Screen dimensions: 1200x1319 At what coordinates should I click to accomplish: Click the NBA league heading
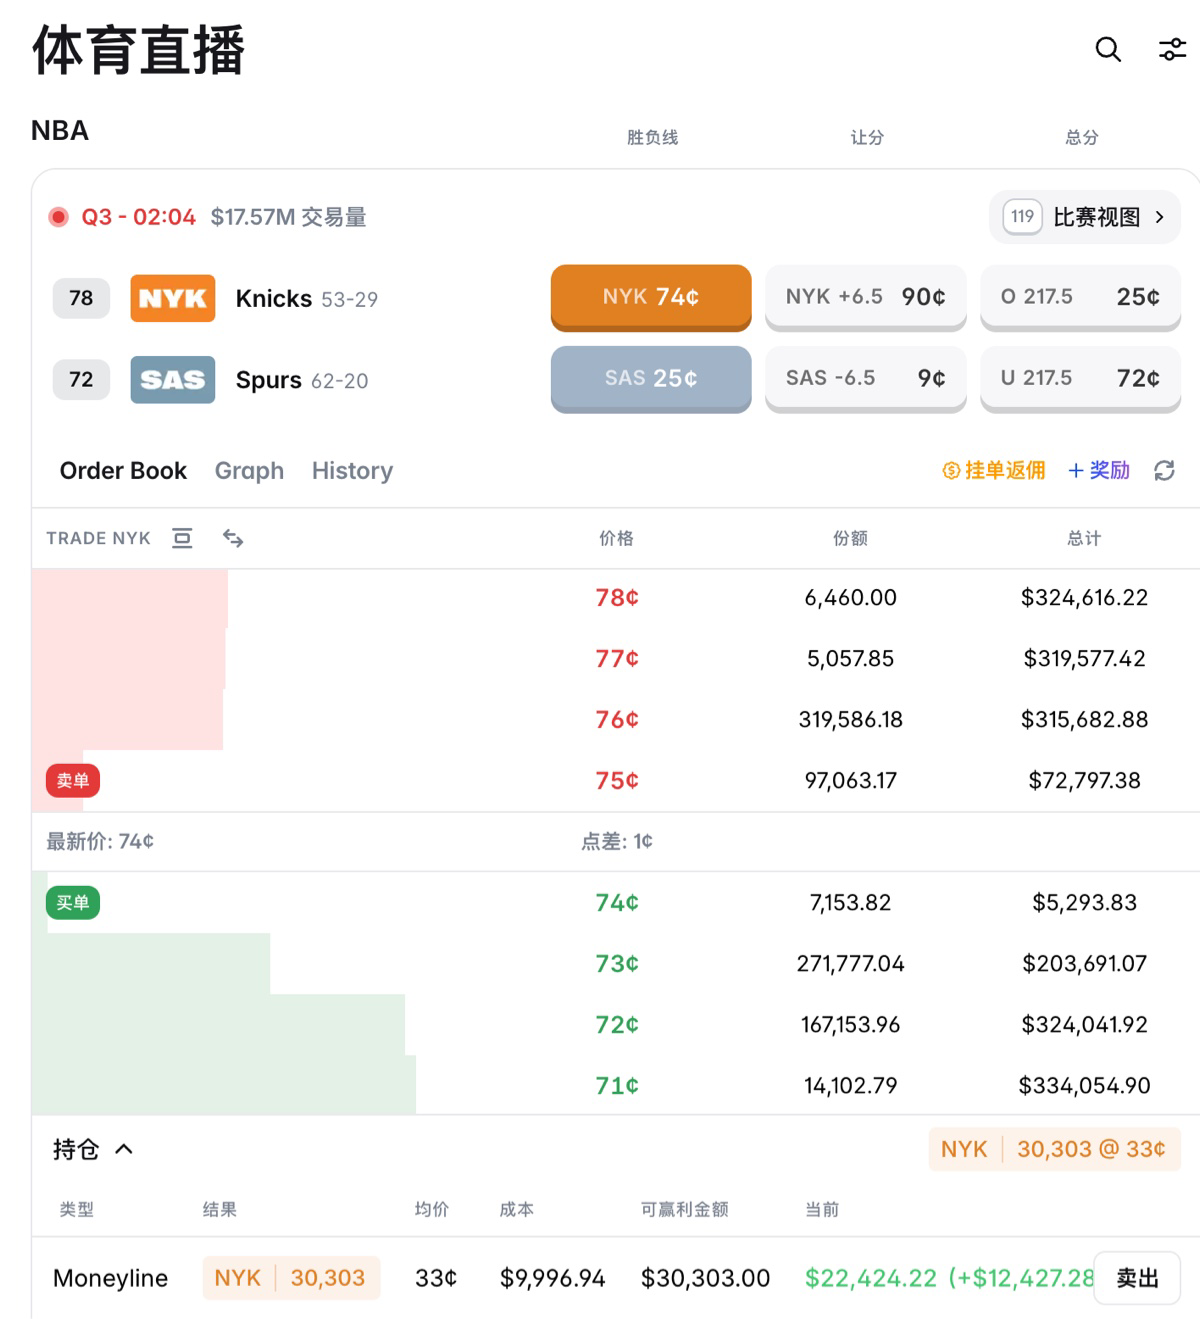60,131
